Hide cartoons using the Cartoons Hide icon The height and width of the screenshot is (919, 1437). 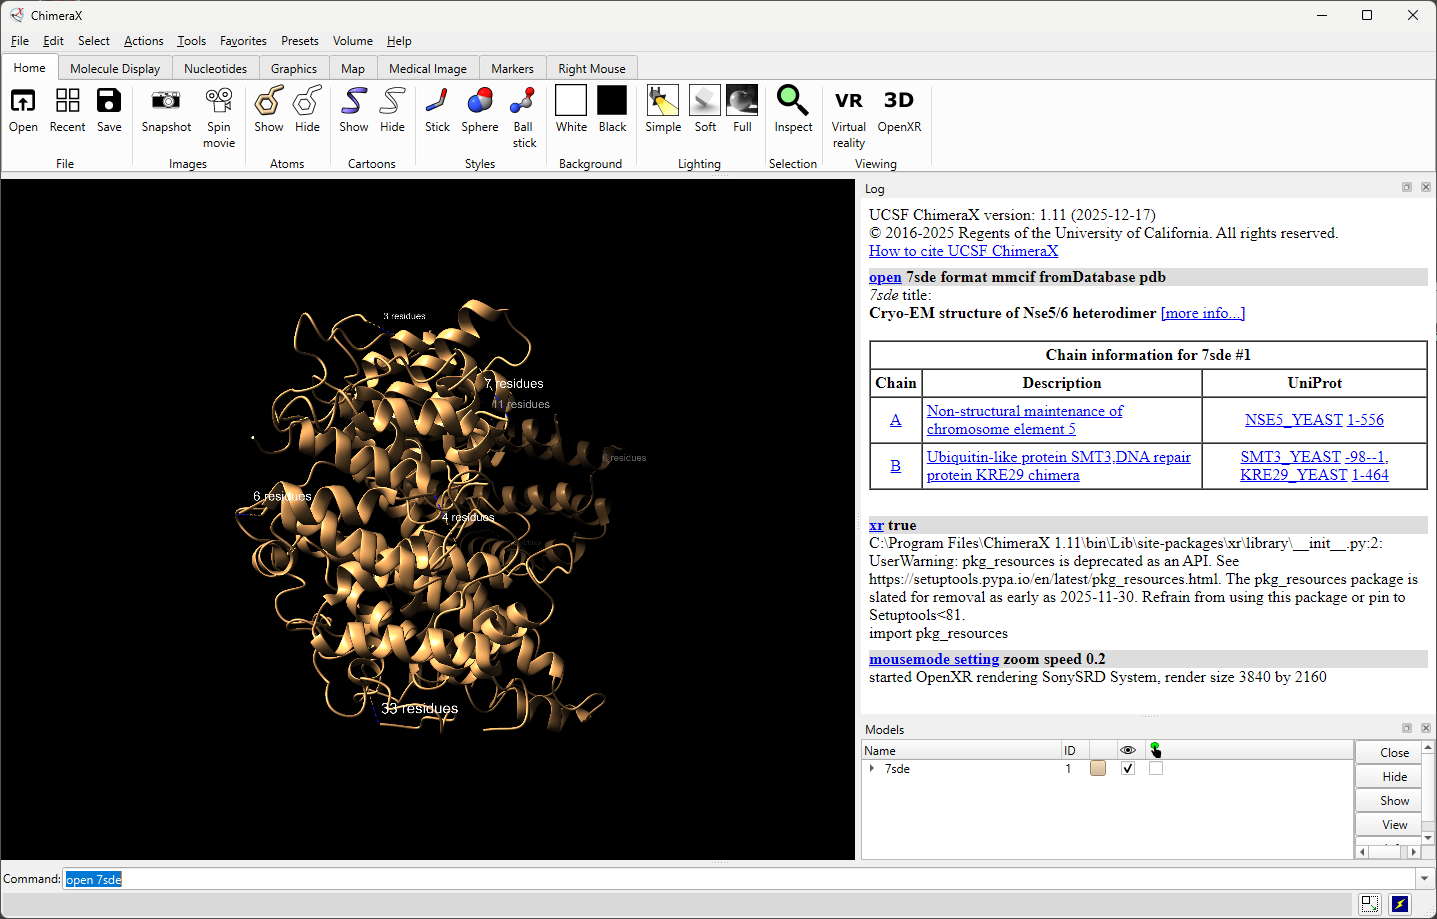click(392, 102)
